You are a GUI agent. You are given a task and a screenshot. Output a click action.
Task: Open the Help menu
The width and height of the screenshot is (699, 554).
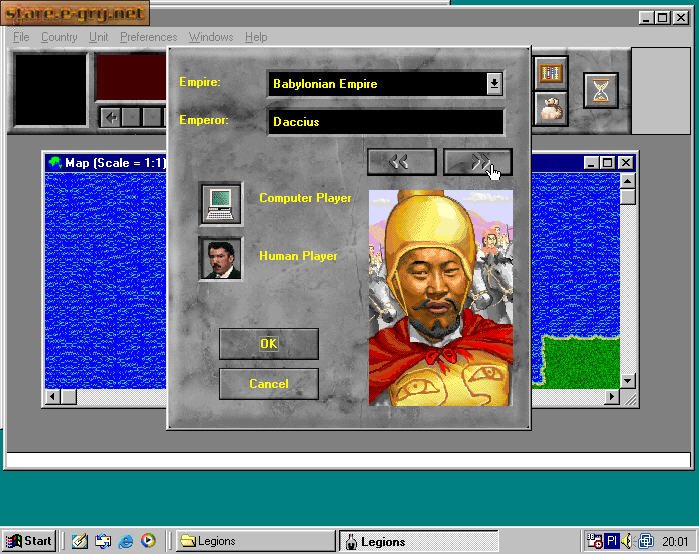[256, 37]
